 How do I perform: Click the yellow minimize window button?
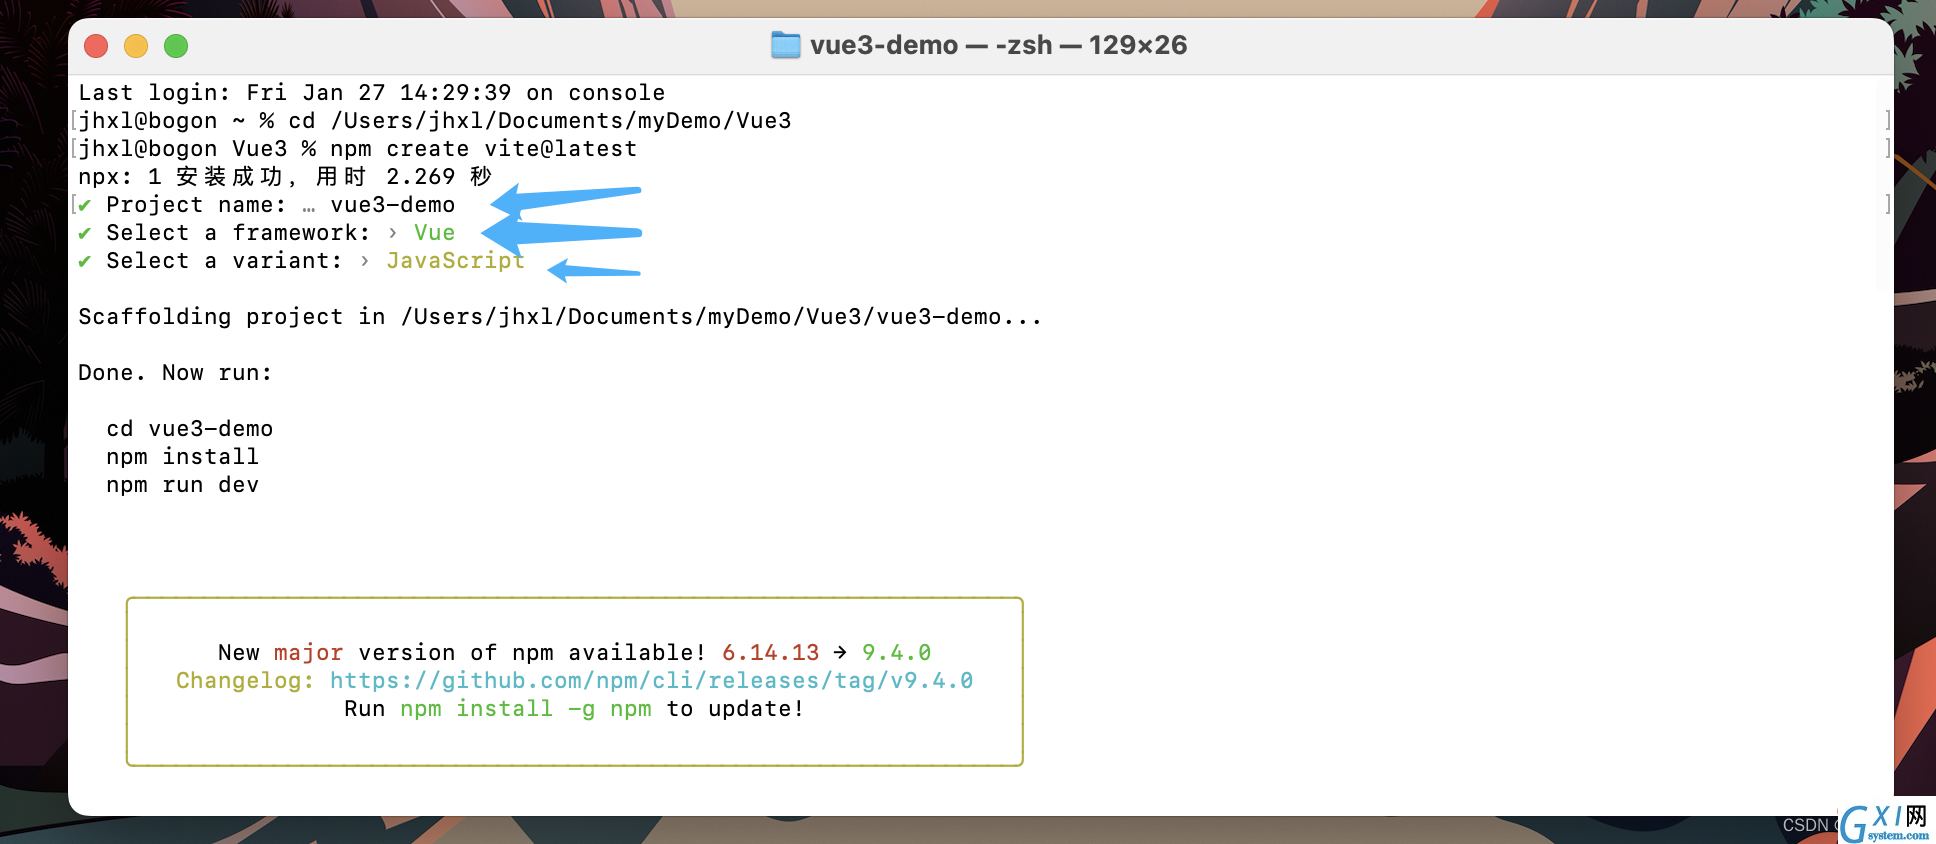click(136, 46)
